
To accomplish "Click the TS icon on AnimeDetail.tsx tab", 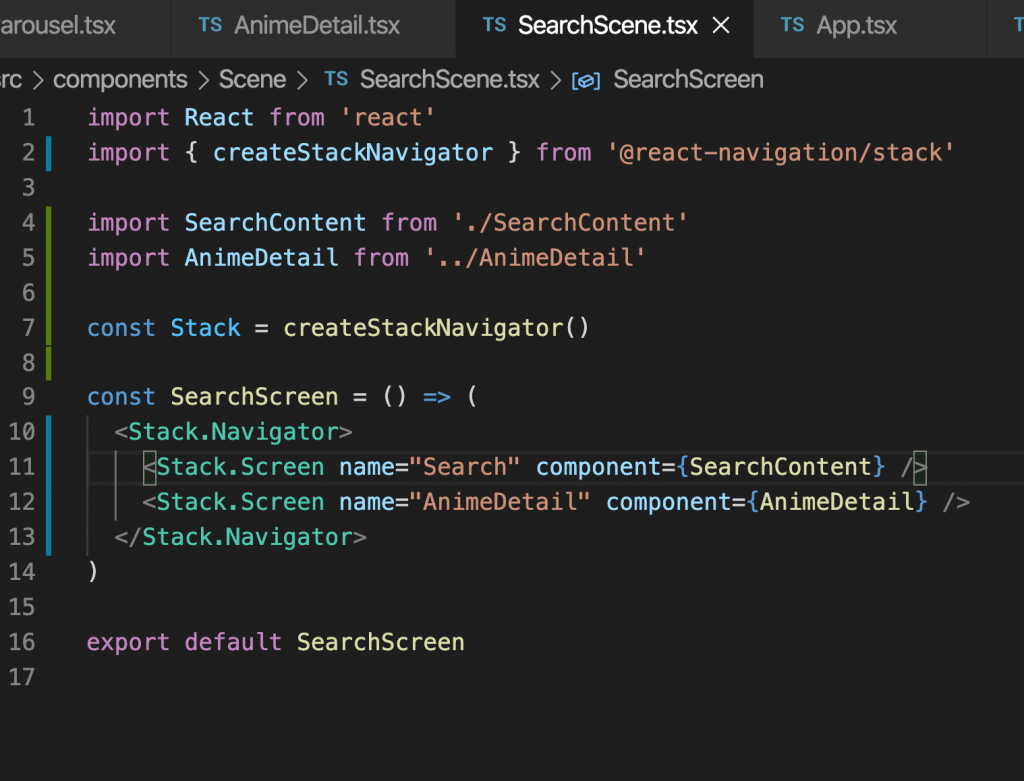I will pos(210,26).
